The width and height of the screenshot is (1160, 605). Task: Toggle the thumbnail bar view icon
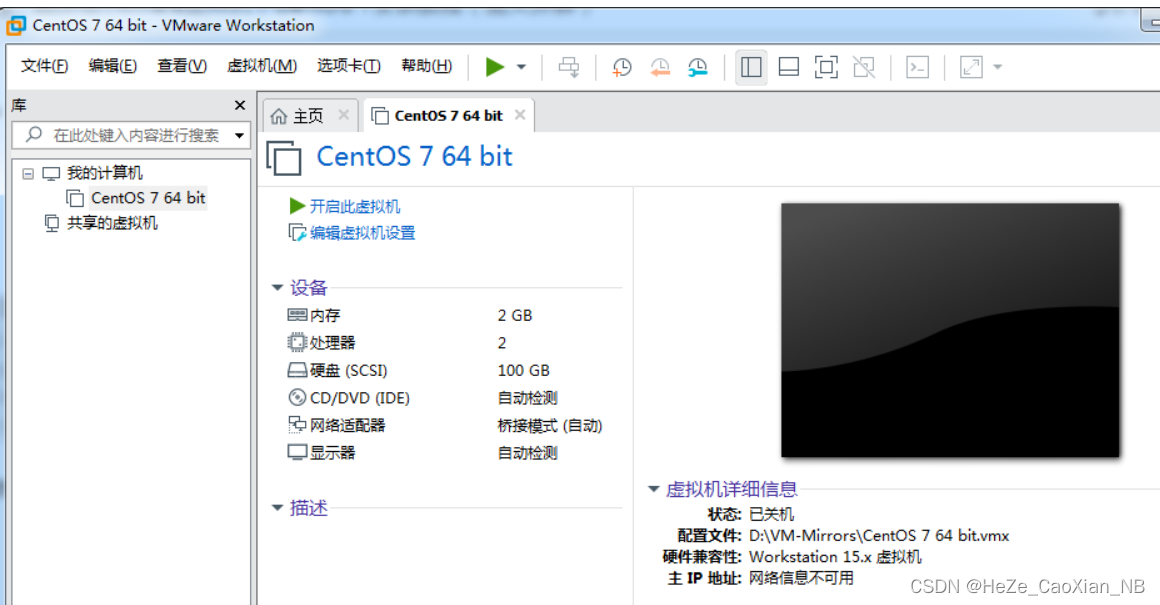789,67
